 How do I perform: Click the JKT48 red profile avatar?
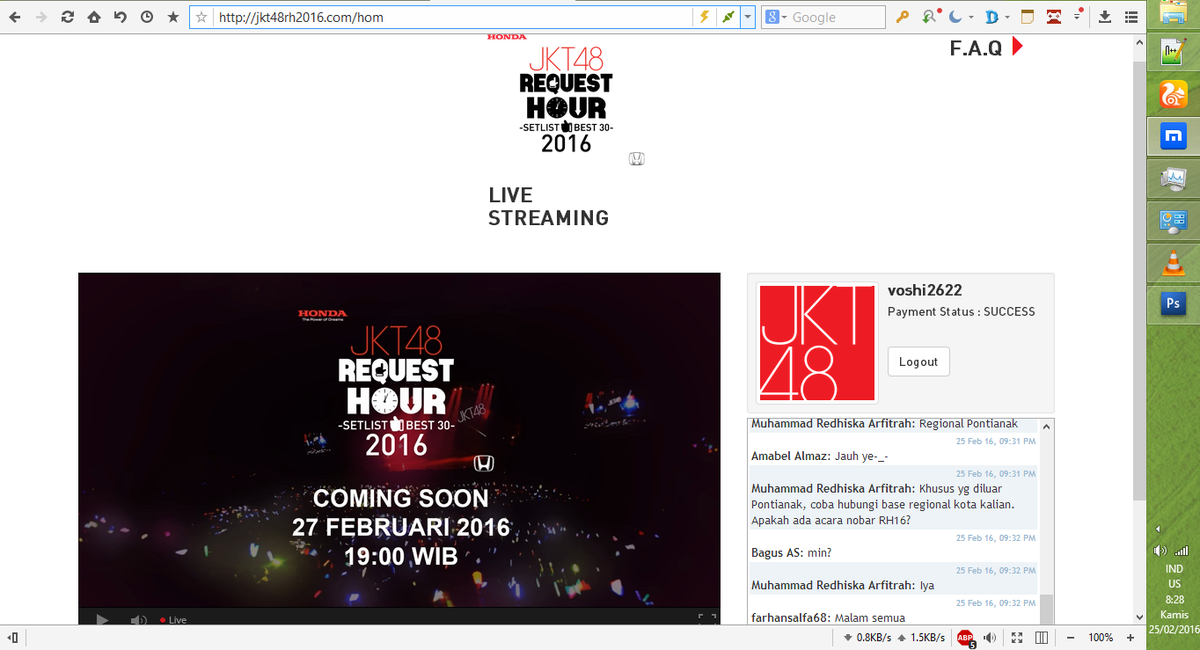tap(818, 343)
